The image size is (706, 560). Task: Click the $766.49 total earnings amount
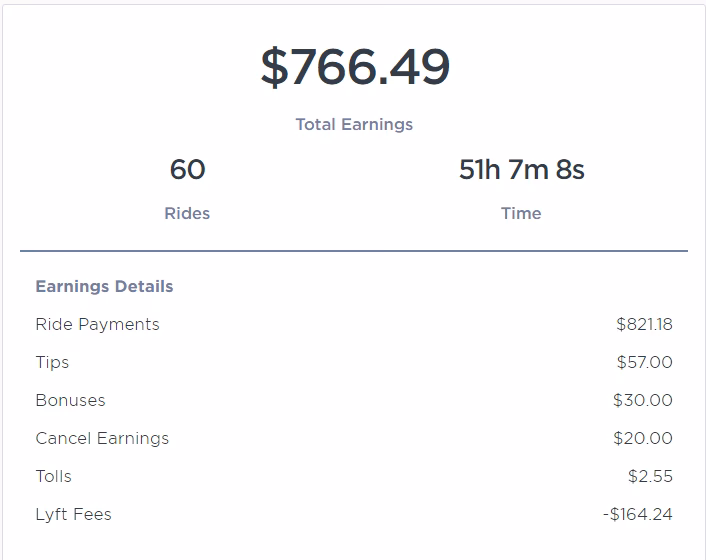click(x=355, y=68)
